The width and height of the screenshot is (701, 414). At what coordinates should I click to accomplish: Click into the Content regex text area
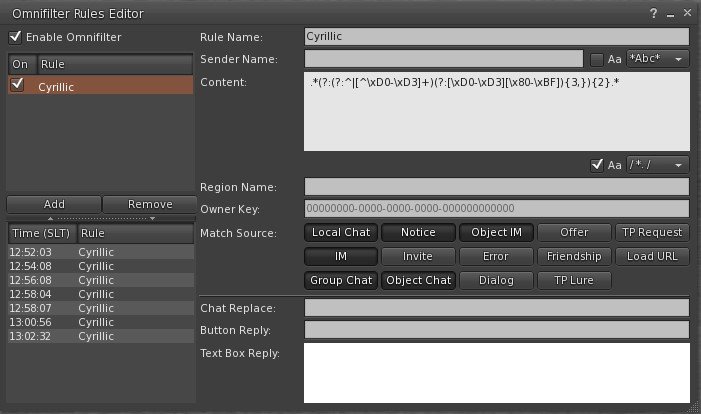(497, 111)
